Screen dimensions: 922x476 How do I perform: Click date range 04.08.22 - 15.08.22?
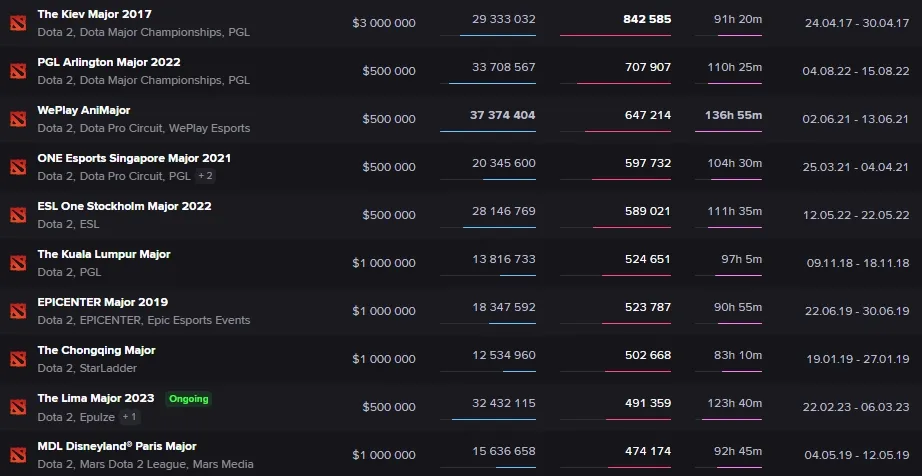click(x=856, y=71)
